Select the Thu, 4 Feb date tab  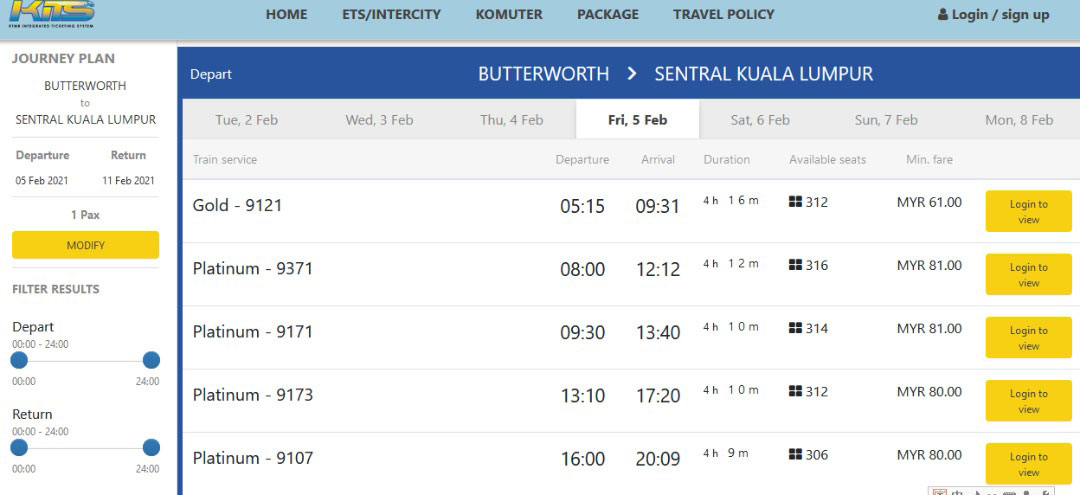pyautogui.click(x=512, y=120)
